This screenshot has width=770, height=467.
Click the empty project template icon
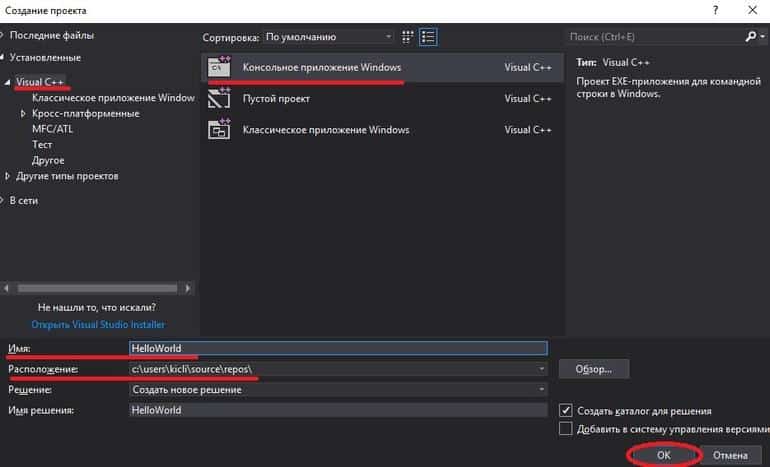[219, 98]
